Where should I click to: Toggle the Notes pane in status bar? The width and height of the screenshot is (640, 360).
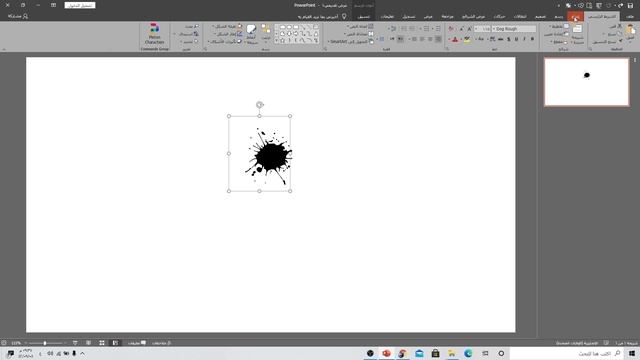point(162,343)
